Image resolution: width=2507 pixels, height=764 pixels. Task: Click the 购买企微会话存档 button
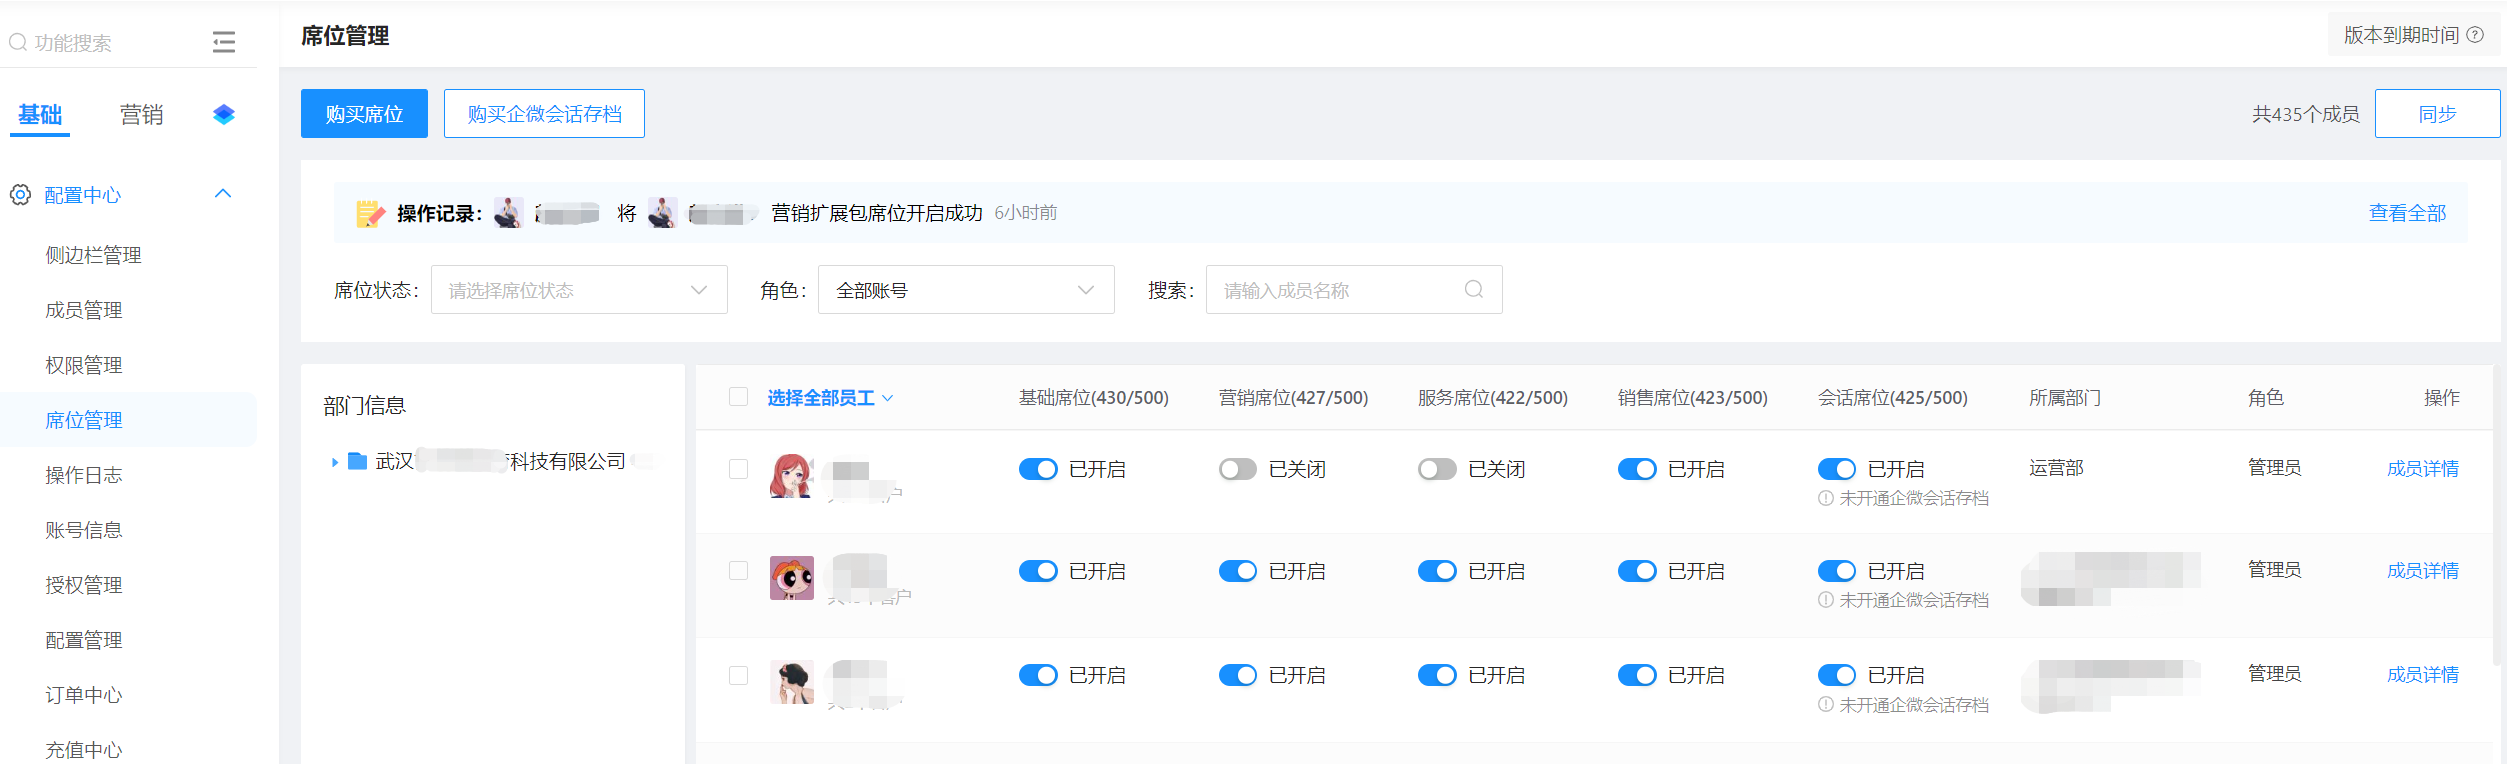tap(544, 114)
